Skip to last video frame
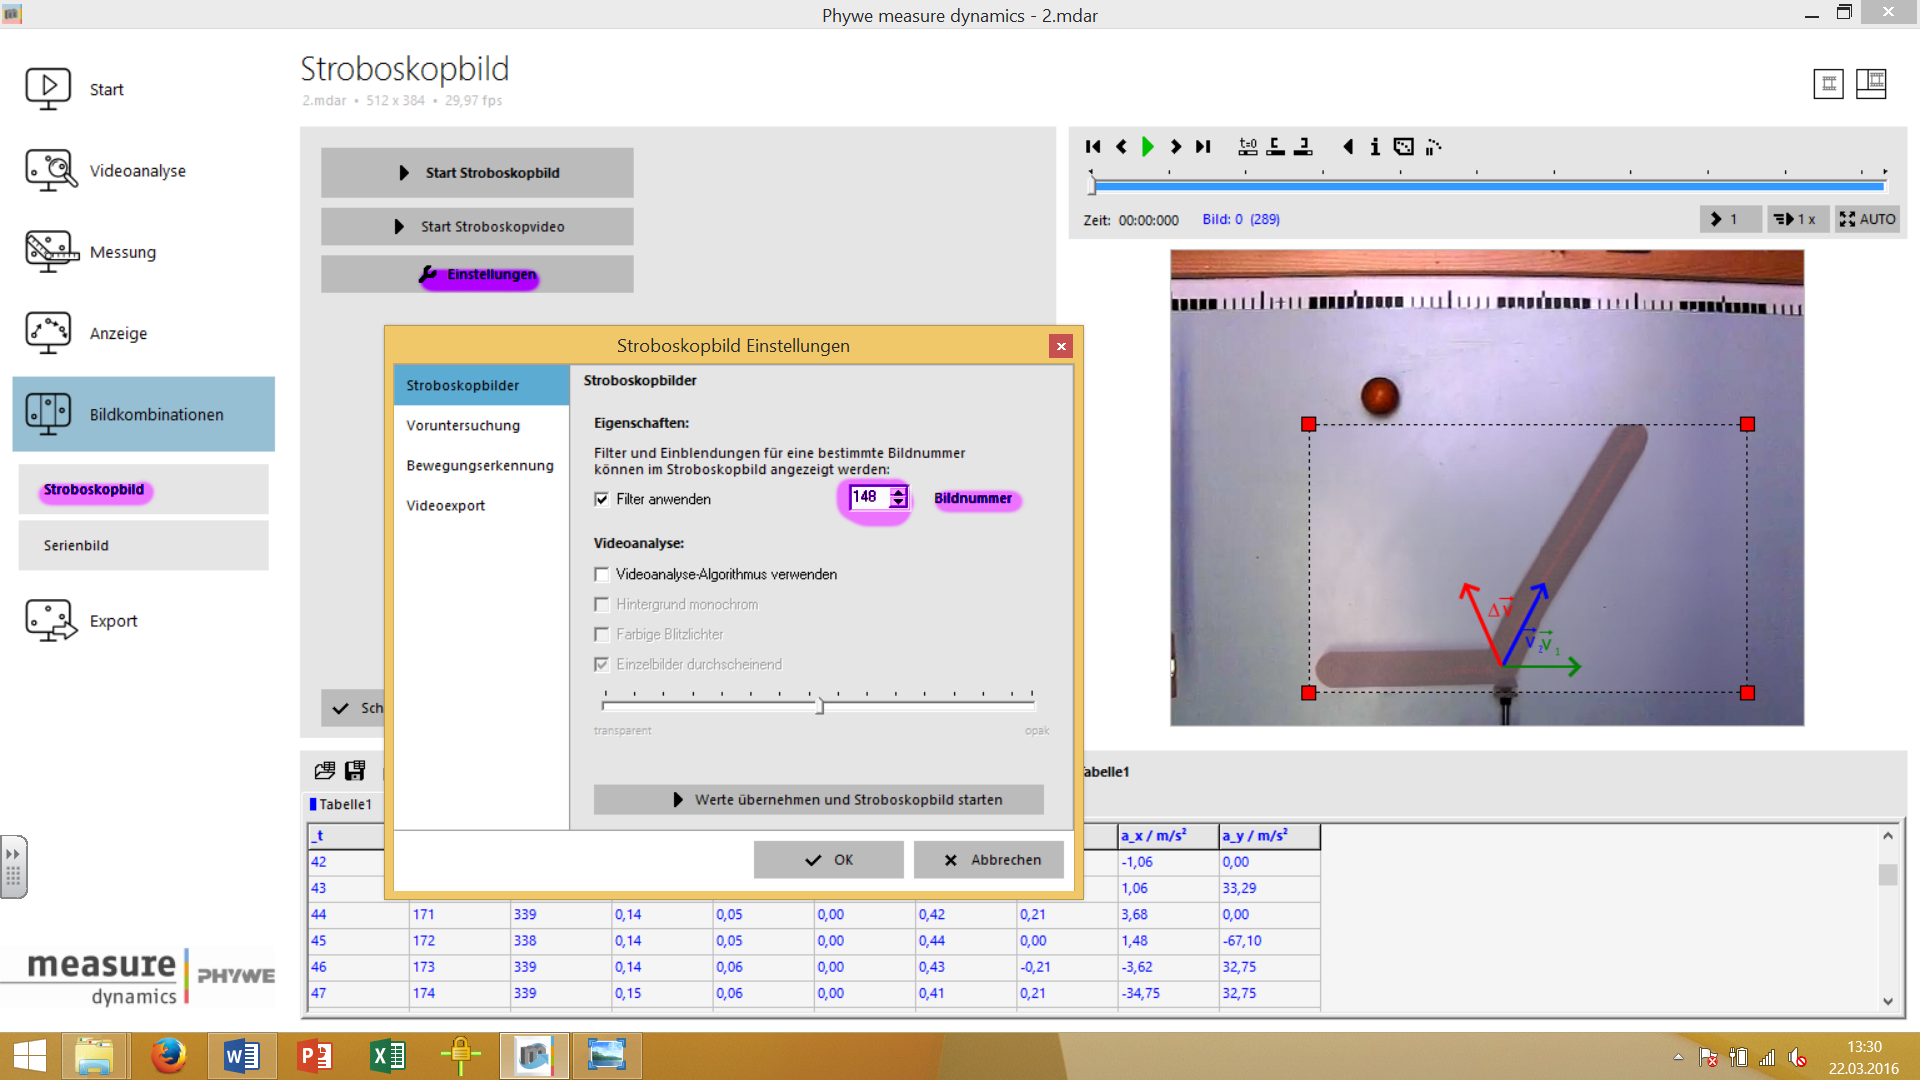The image size is (1920, 1080). coord(1204,147)
